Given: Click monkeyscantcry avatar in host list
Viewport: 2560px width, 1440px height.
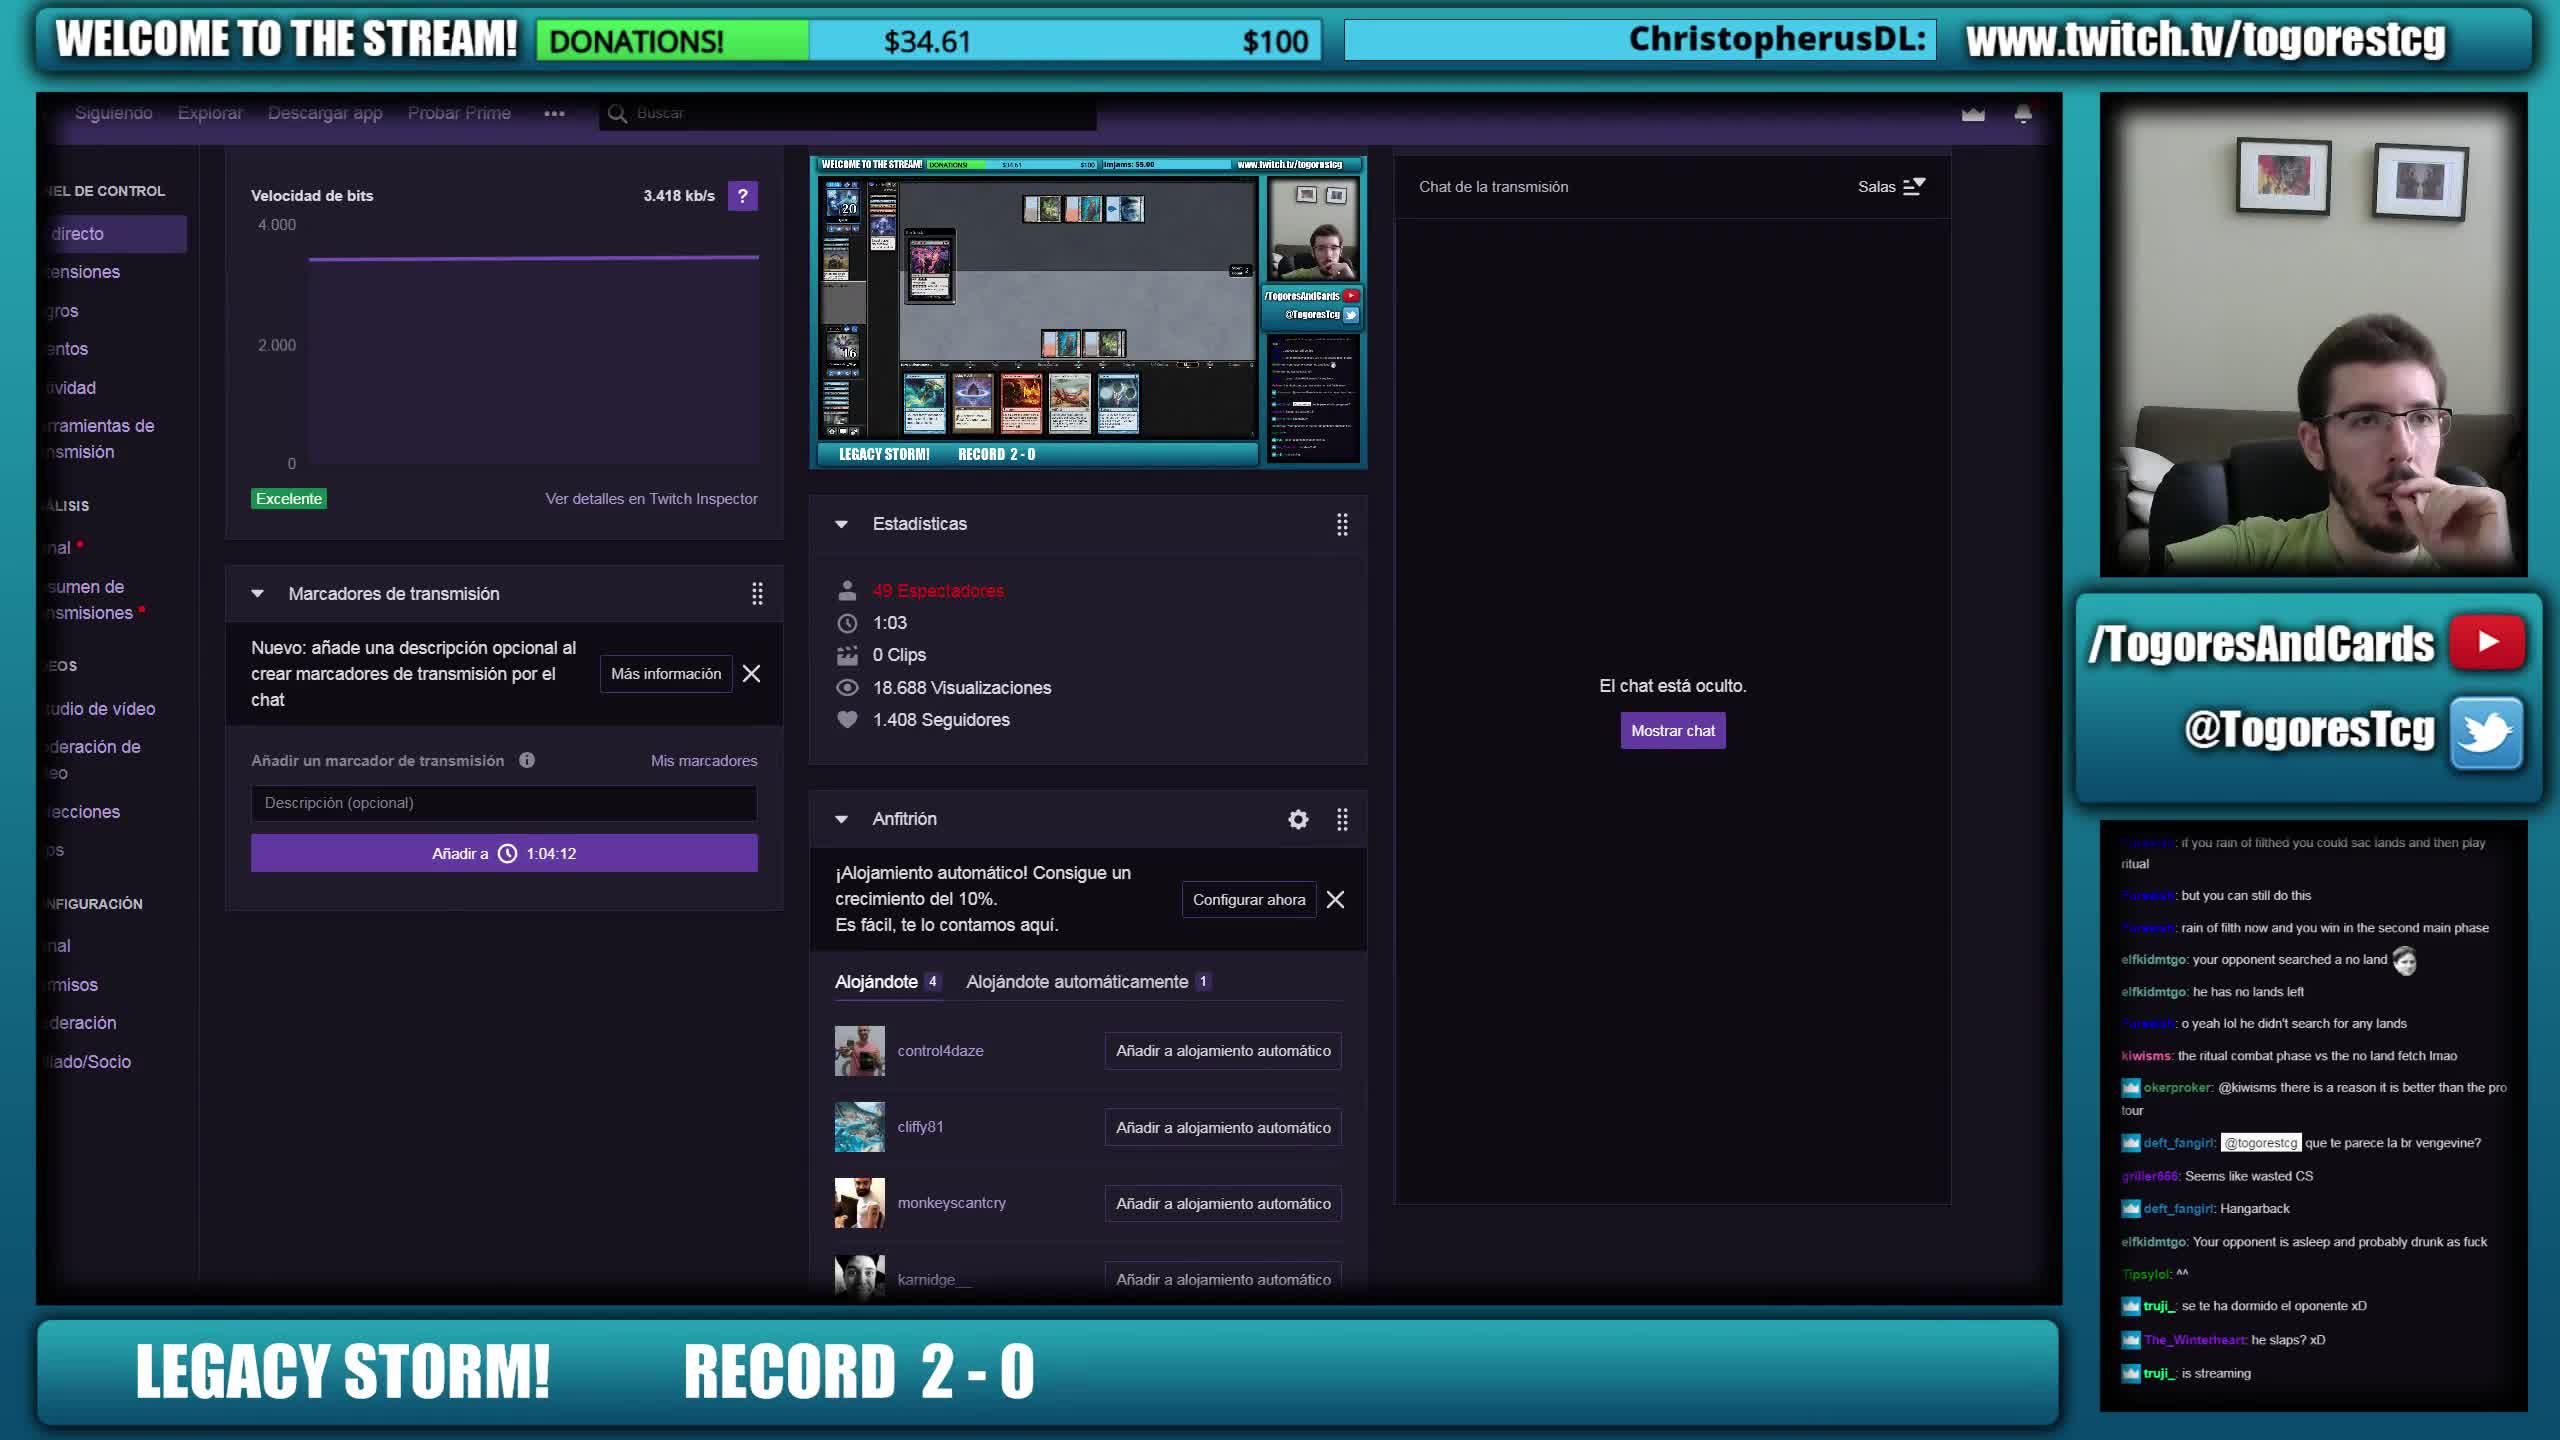Looking at the screenshot, I should (860, 1203).
